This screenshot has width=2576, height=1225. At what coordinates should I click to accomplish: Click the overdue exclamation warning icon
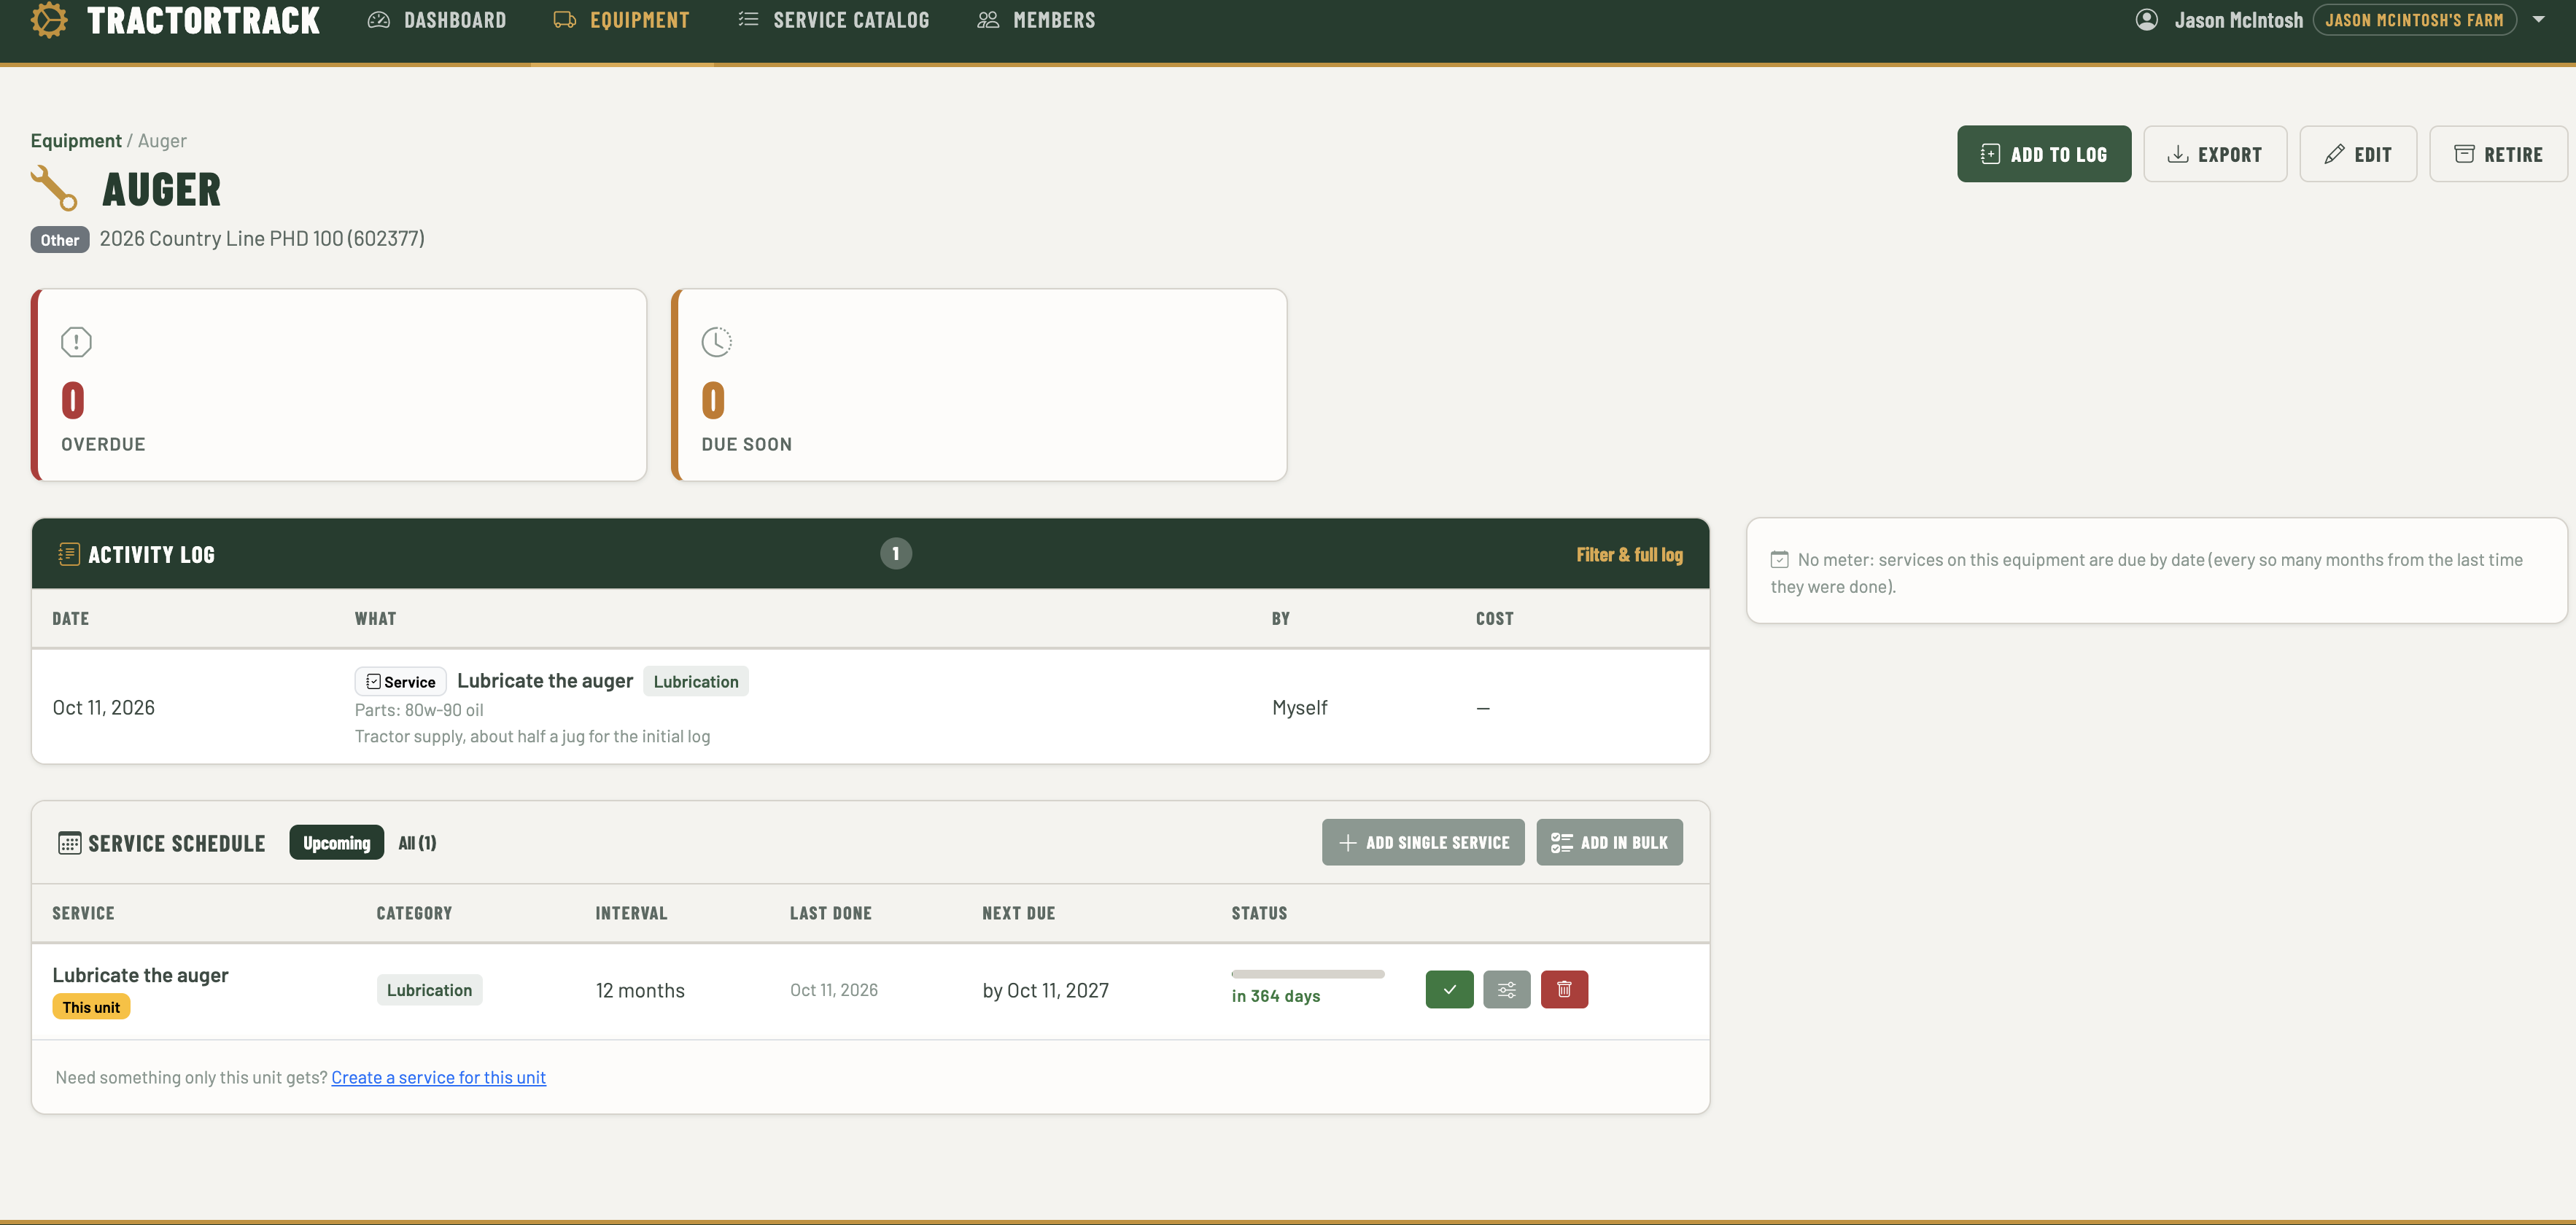(76, 342)
